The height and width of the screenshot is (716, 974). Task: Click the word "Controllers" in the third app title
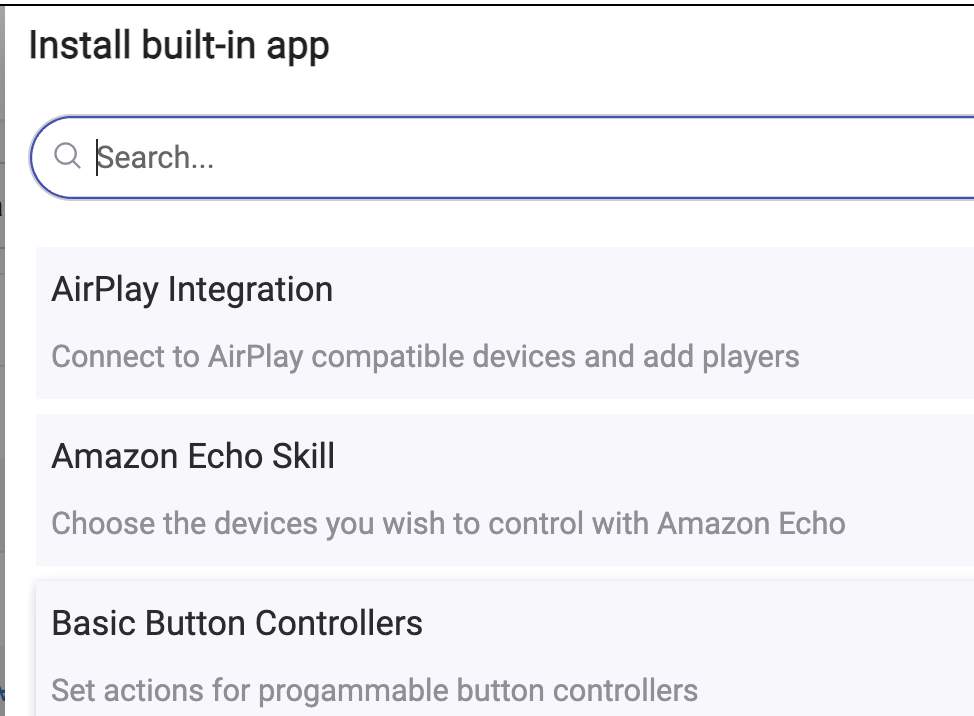(339, 623)
